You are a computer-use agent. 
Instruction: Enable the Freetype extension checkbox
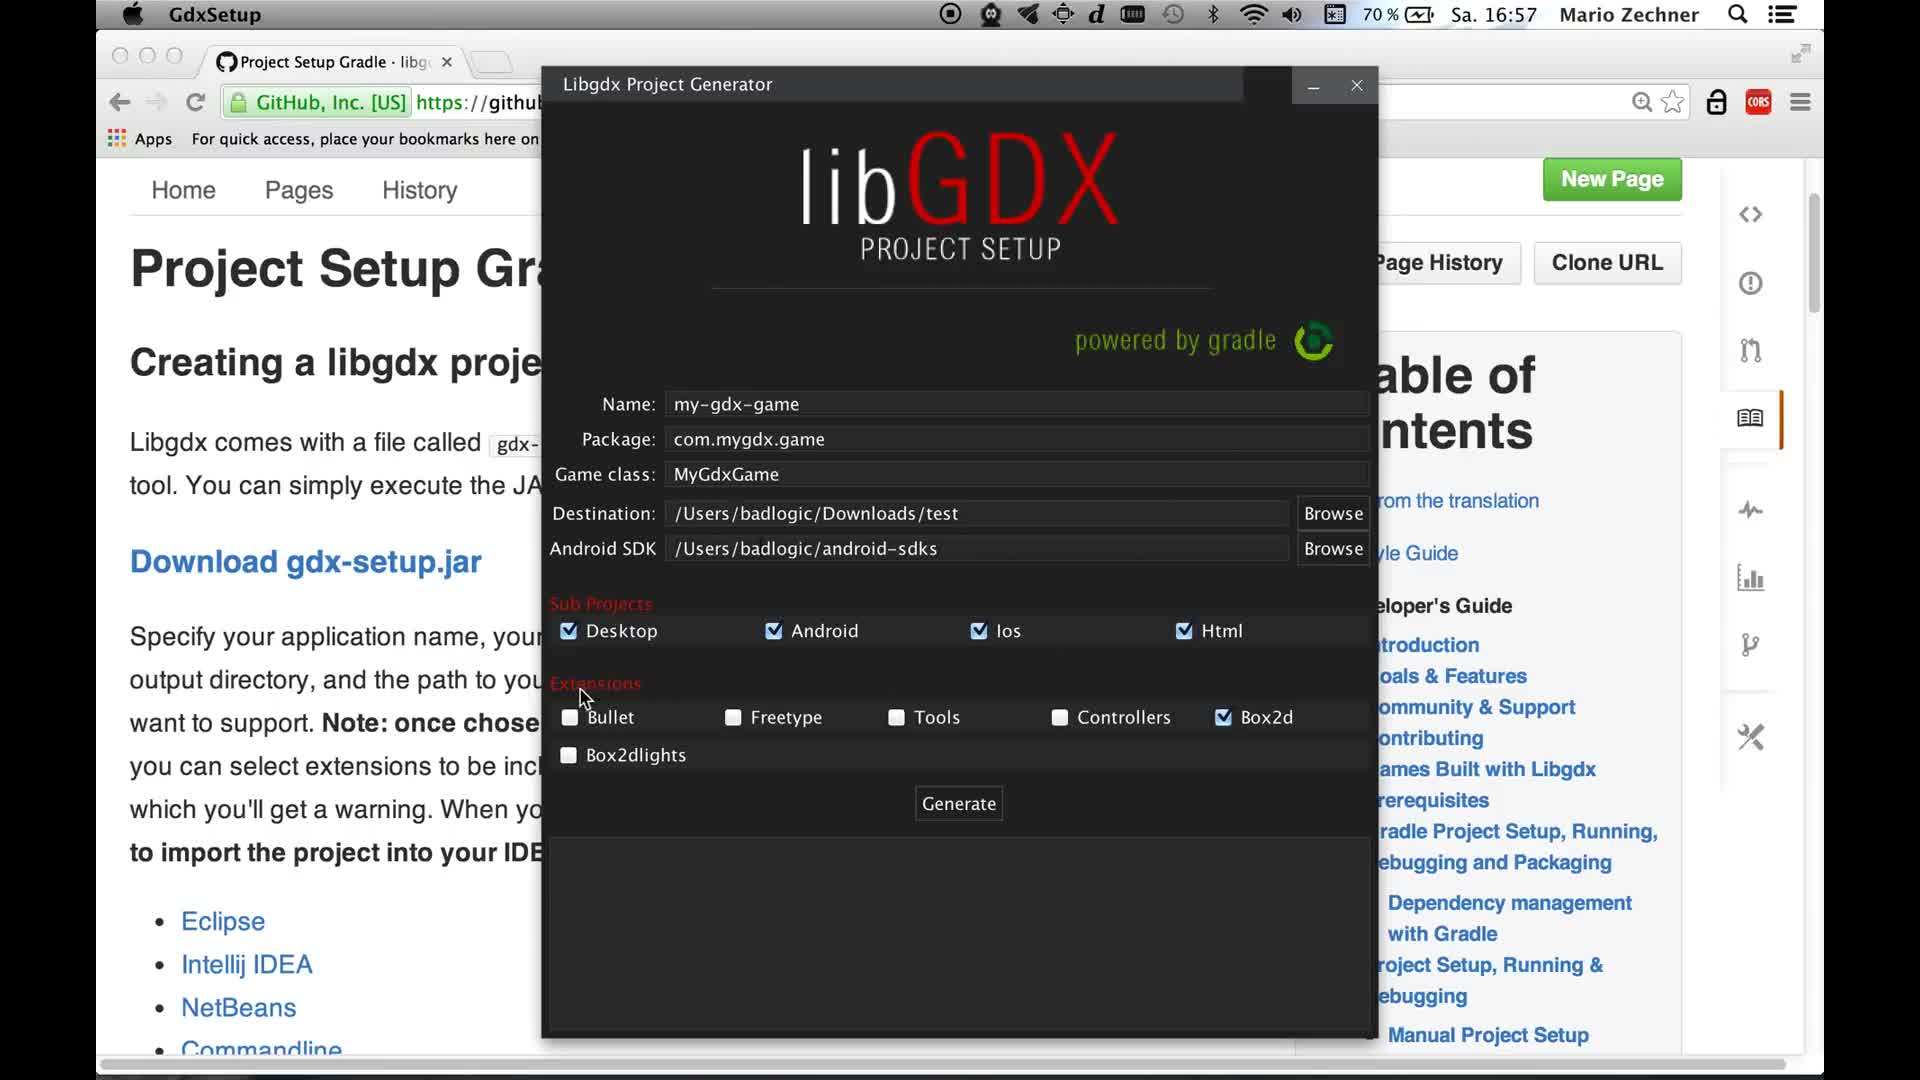733,718
